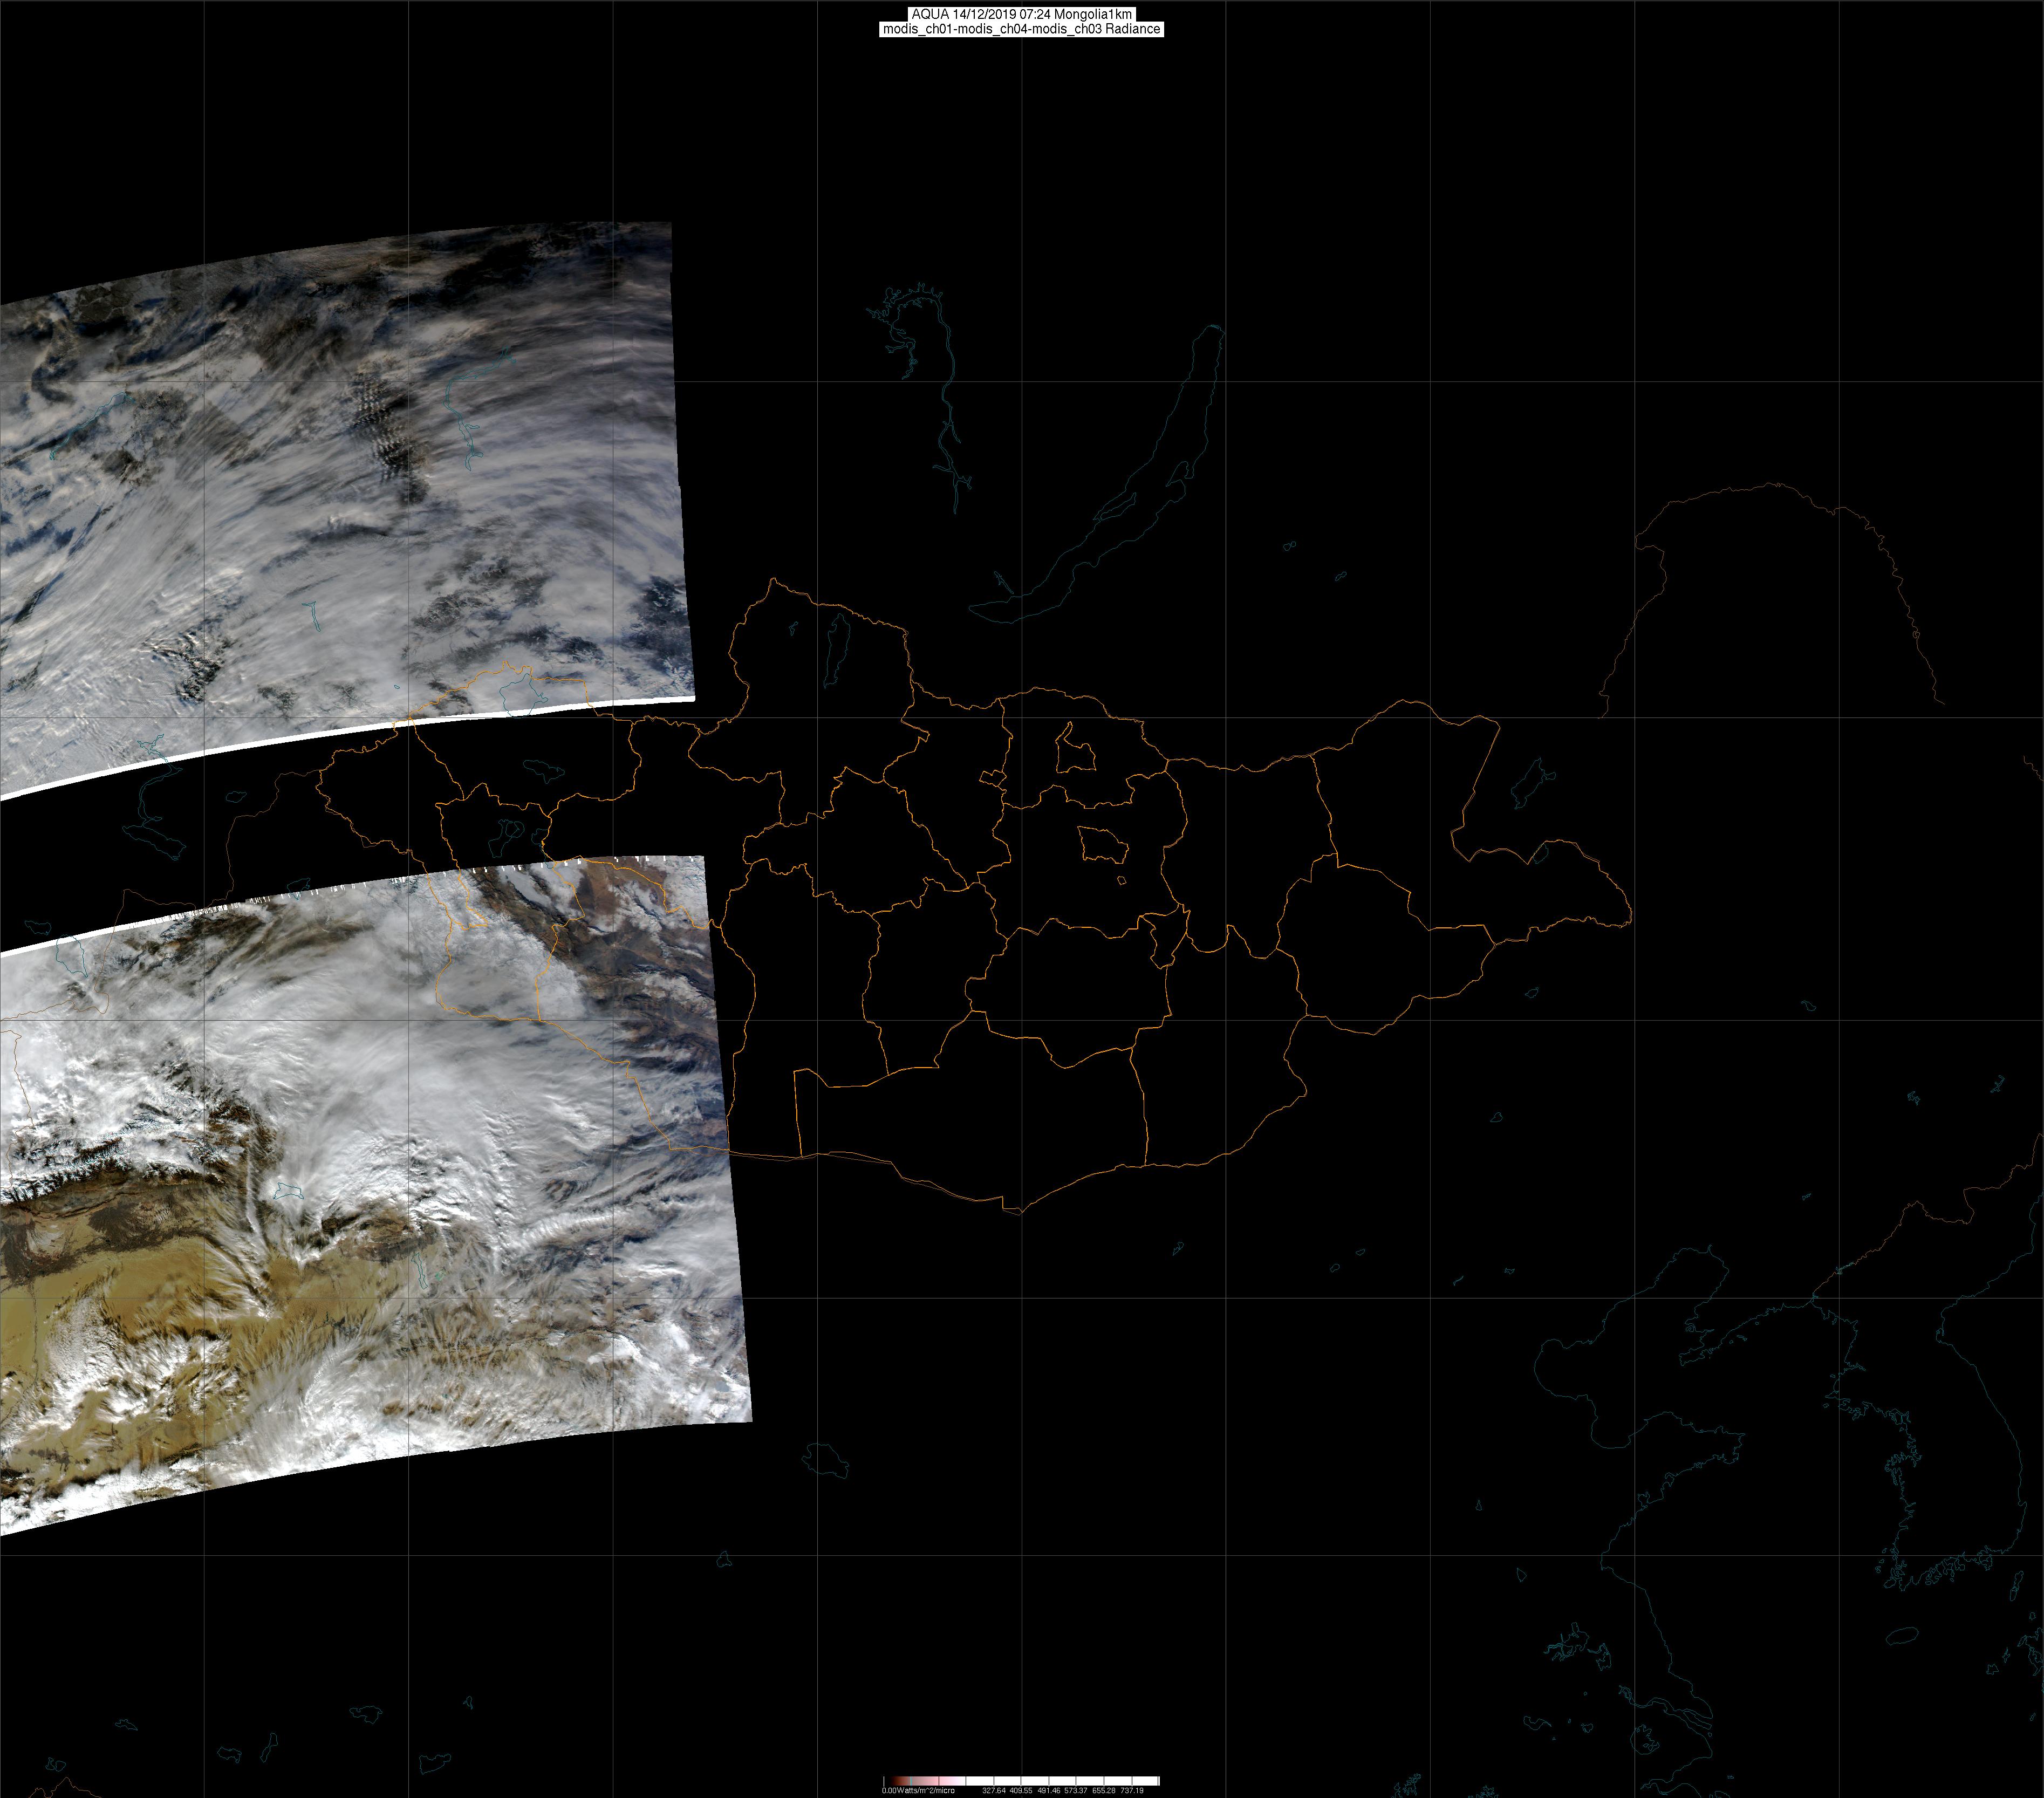
Task: Click the cyan tick mark in color bar
Action: 911,1781
